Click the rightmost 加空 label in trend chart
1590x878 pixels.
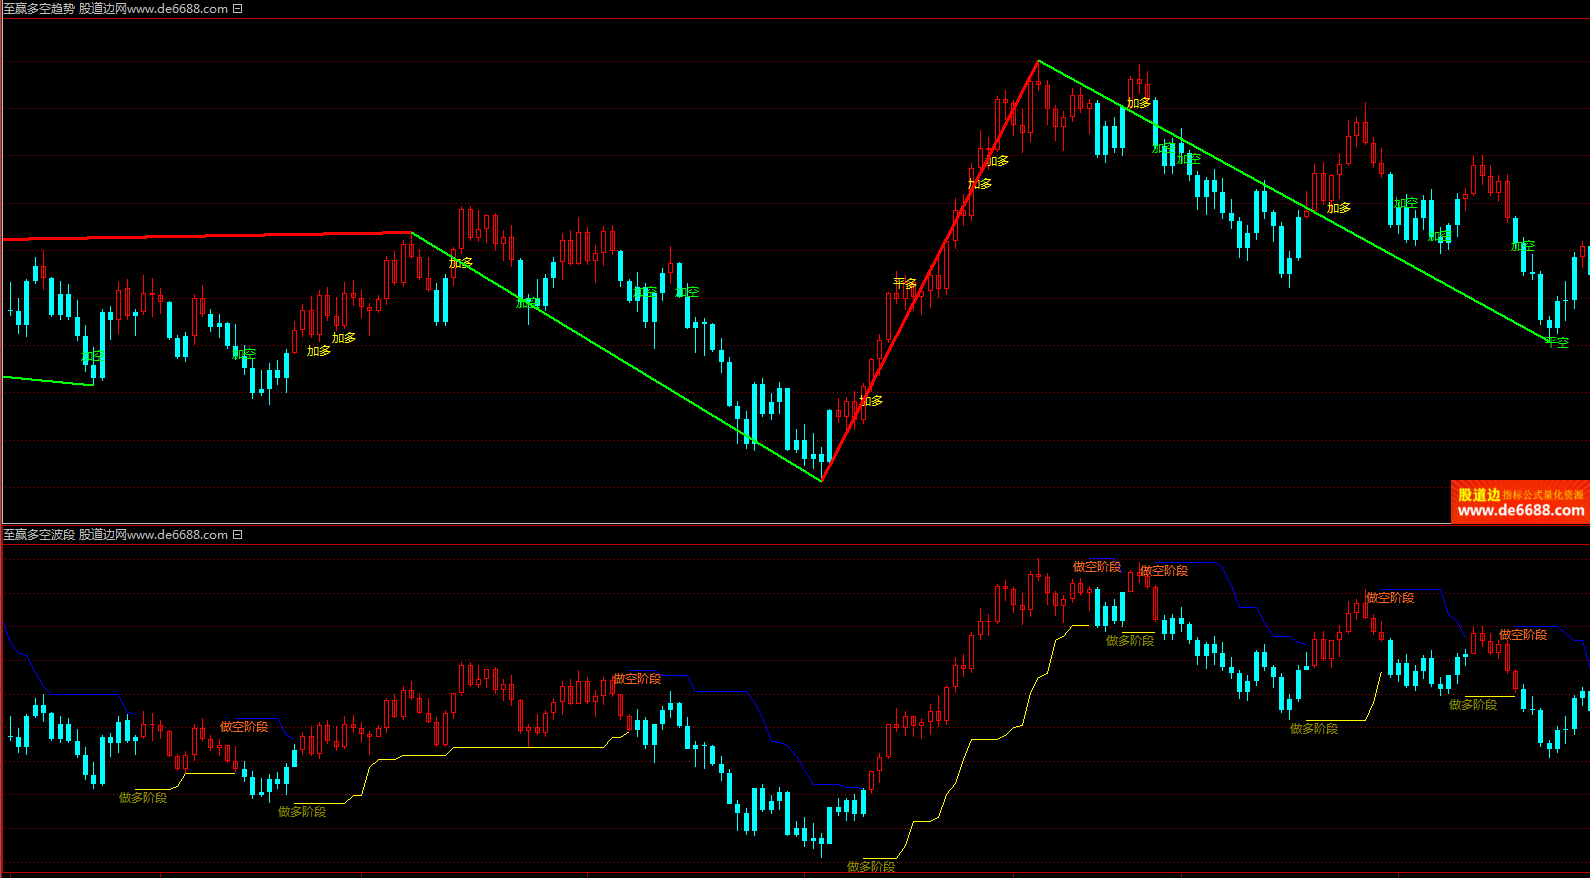pyautogui.click(x=1522, y=246)
